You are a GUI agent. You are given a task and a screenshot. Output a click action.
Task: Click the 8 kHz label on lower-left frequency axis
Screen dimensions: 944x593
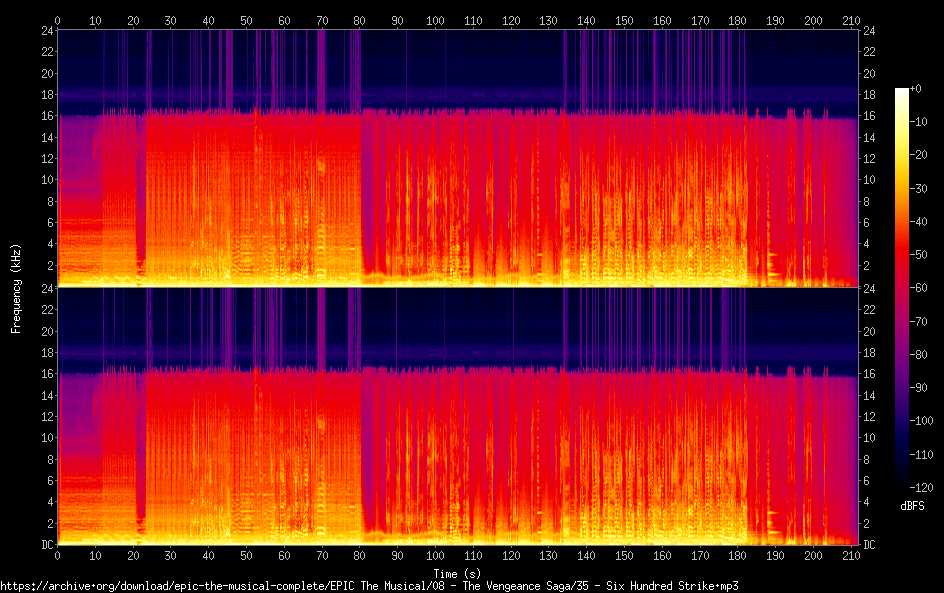coord(48,459)
